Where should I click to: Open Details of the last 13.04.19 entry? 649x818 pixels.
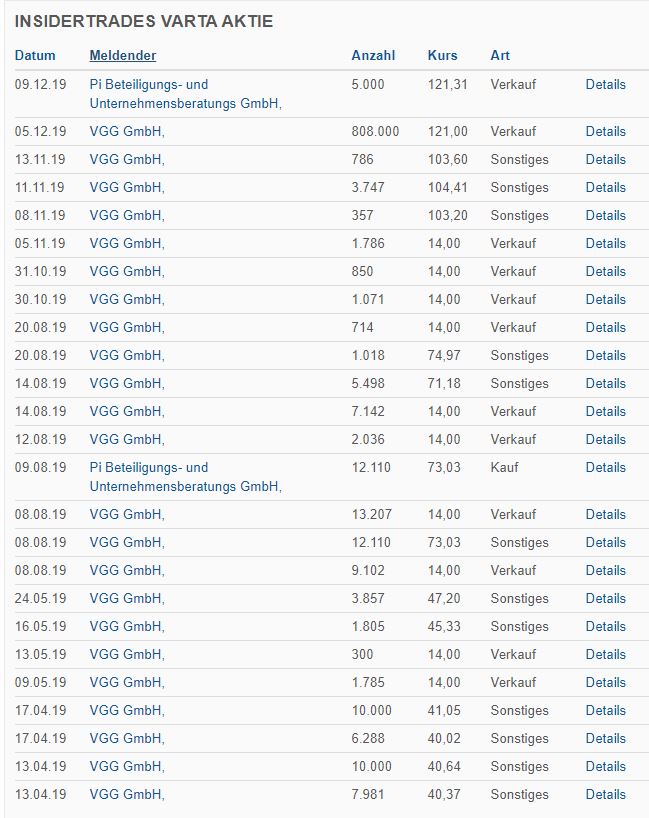605,794
